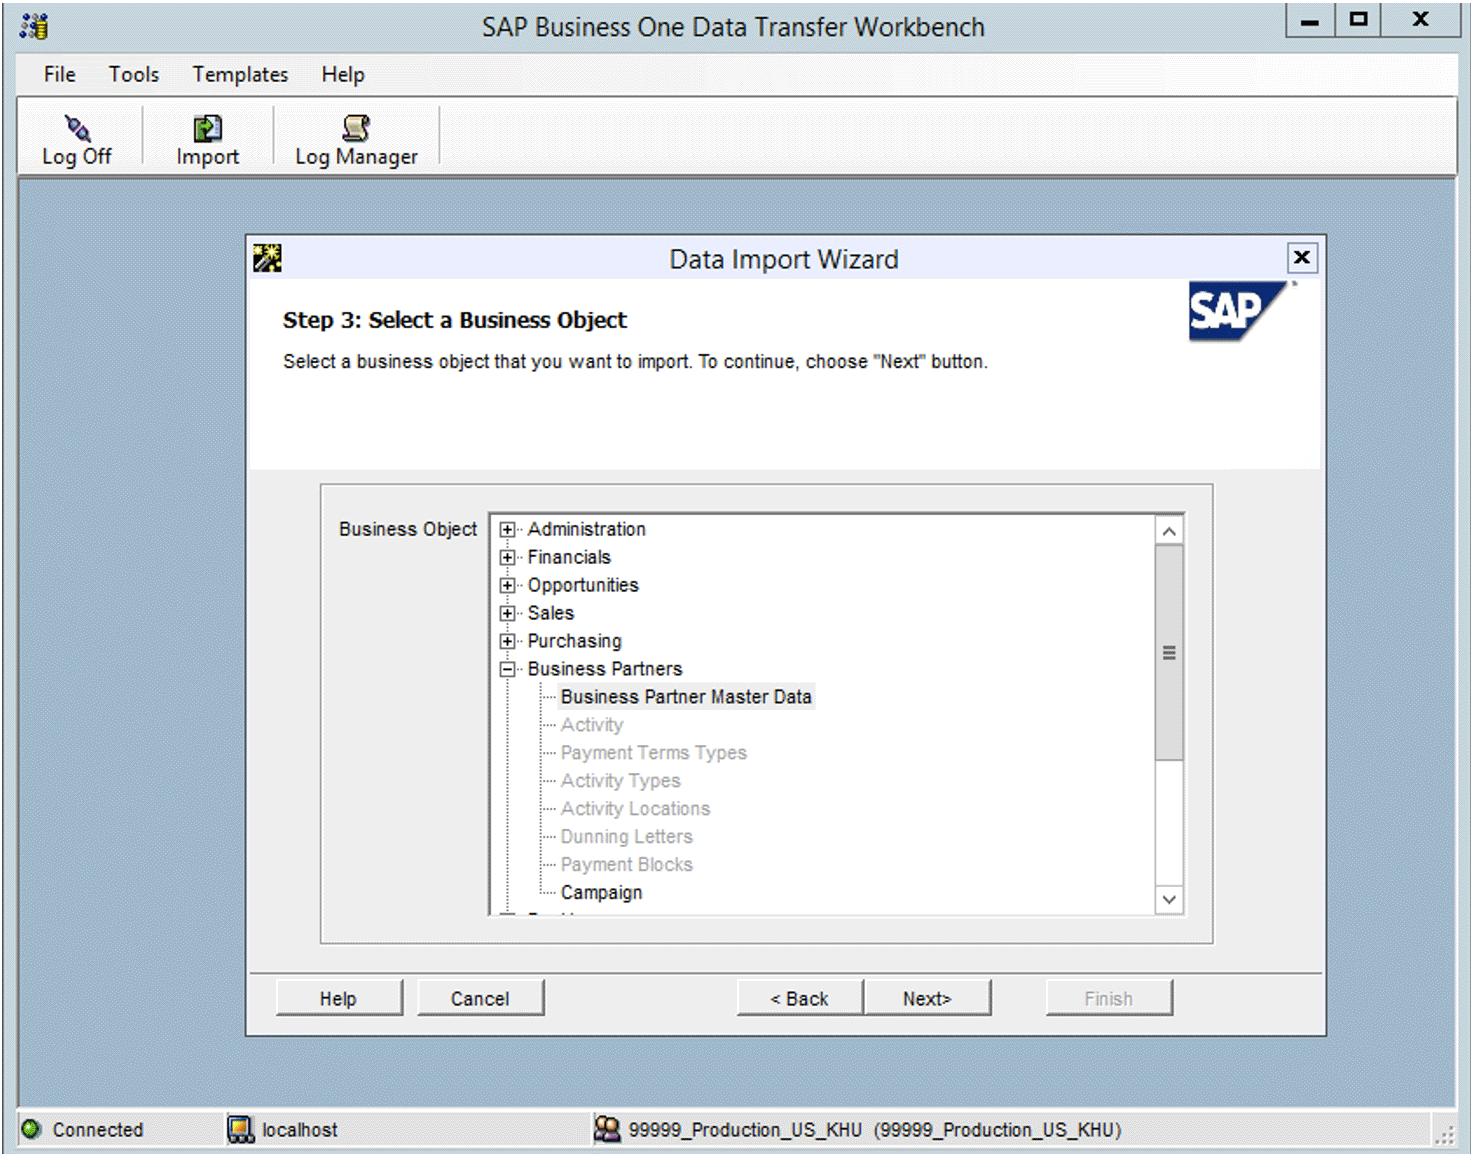1473x1154 pixels.
Task: Select Payment Terms Types item
Action: tap(653, 753)
